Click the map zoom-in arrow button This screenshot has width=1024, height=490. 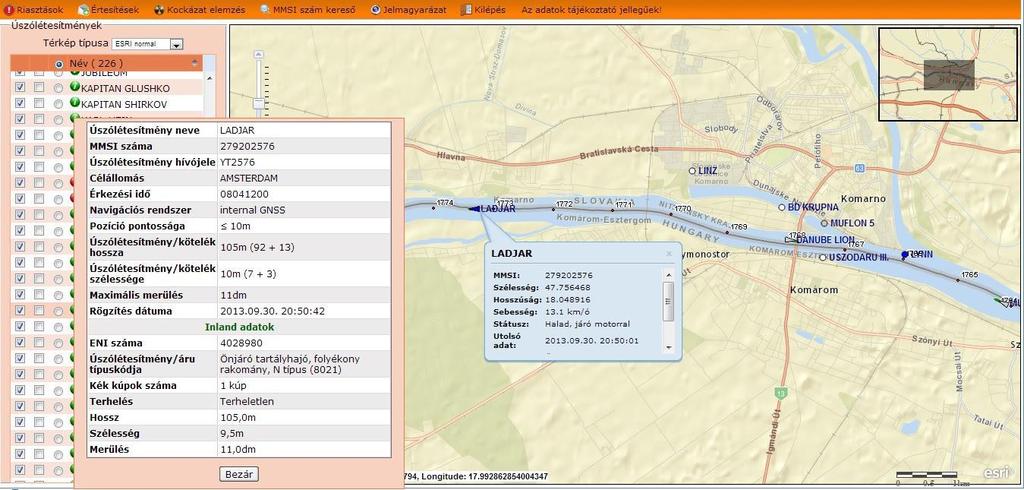pos(259,56)
